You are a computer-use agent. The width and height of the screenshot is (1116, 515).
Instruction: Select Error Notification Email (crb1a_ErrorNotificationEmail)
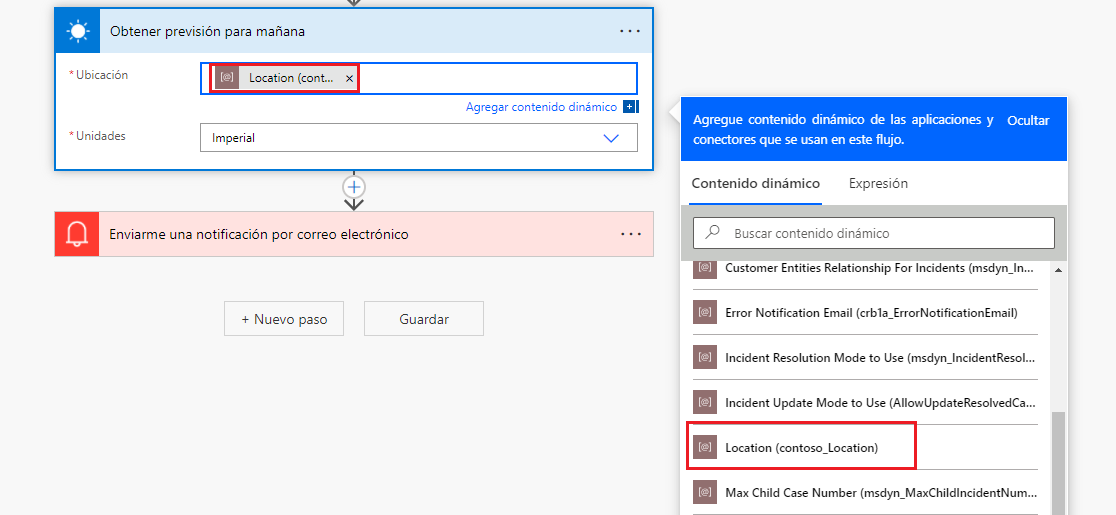click(x=865, y=312)
